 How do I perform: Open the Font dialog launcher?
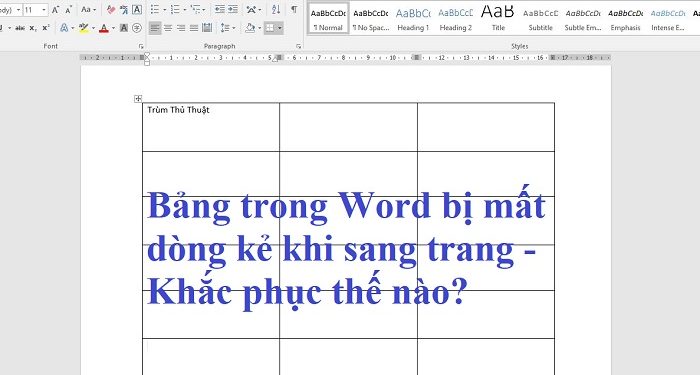coord(141,46)
